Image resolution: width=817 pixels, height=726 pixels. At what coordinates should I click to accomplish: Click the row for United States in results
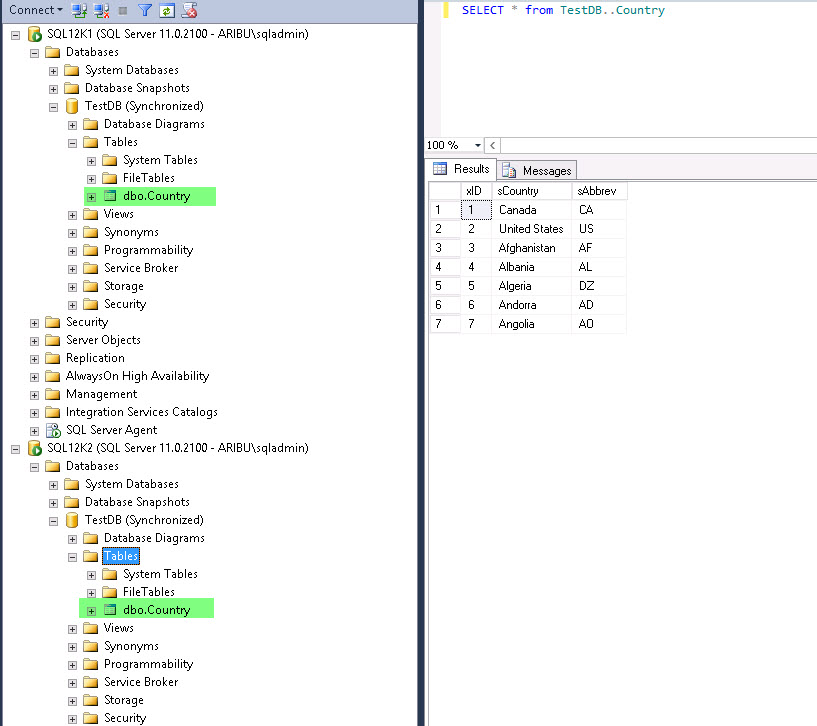pos(531,228)
